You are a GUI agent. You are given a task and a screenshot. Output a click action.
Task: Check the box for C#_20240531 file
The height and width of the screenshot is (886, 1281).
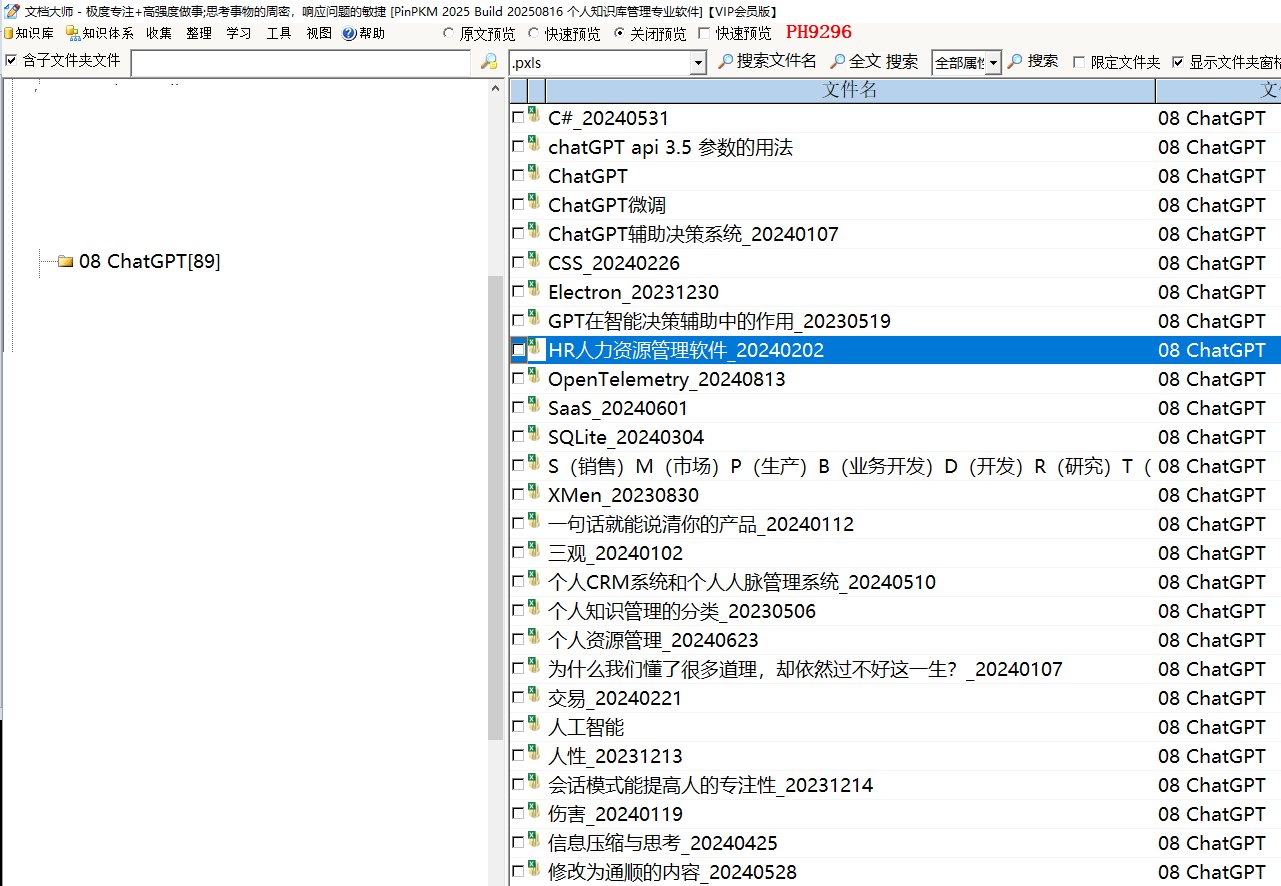tap(518, 118)
